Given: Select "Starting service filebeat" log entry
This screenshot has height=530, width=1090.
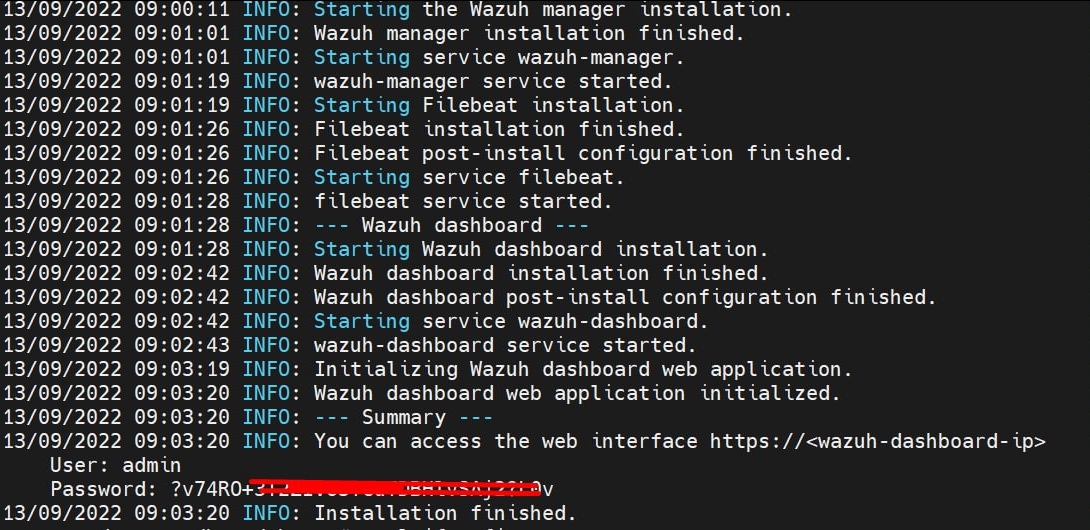Looking at the screenshot, I should (469, 177).
